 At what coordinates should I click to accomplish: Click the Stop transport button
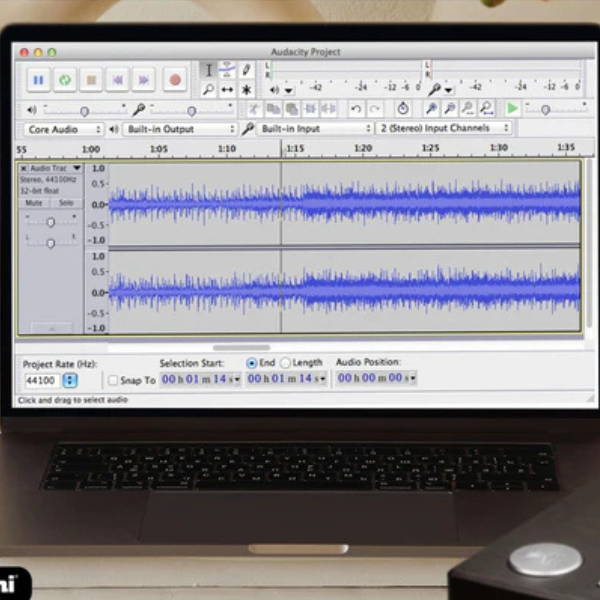pos(91,80)
